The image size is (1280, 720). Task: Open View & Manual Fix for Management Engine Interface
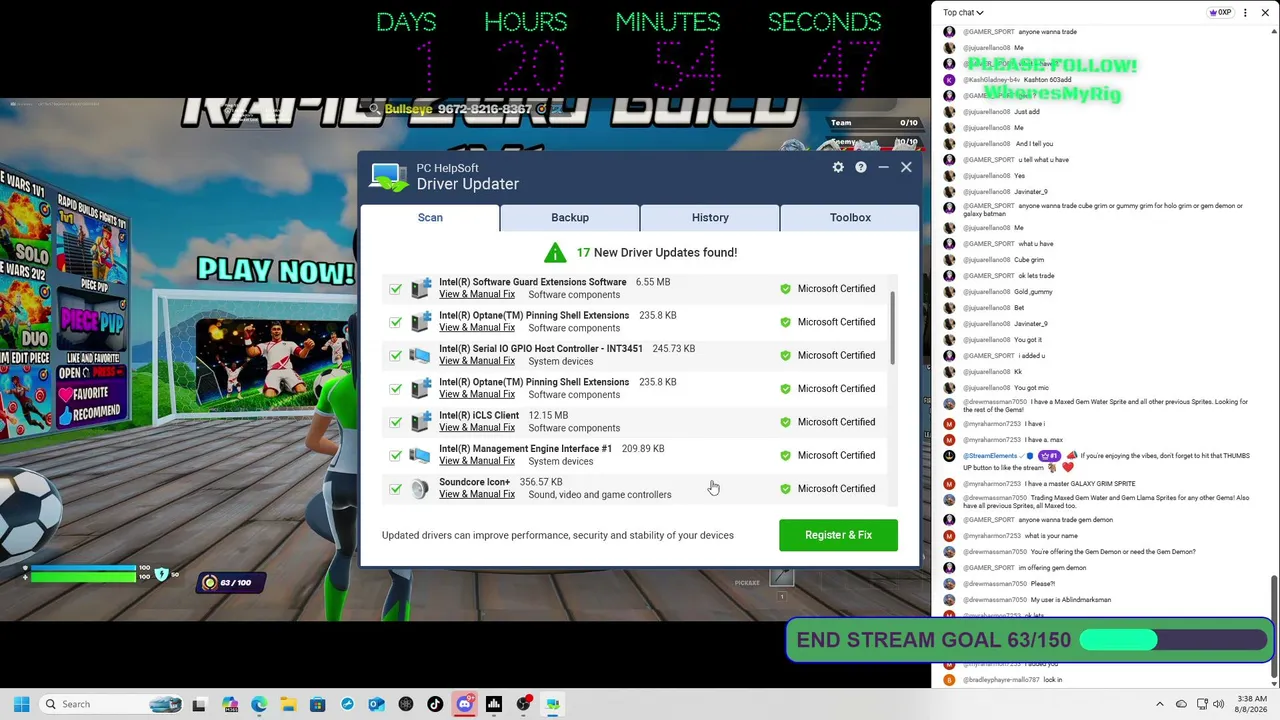477,461
